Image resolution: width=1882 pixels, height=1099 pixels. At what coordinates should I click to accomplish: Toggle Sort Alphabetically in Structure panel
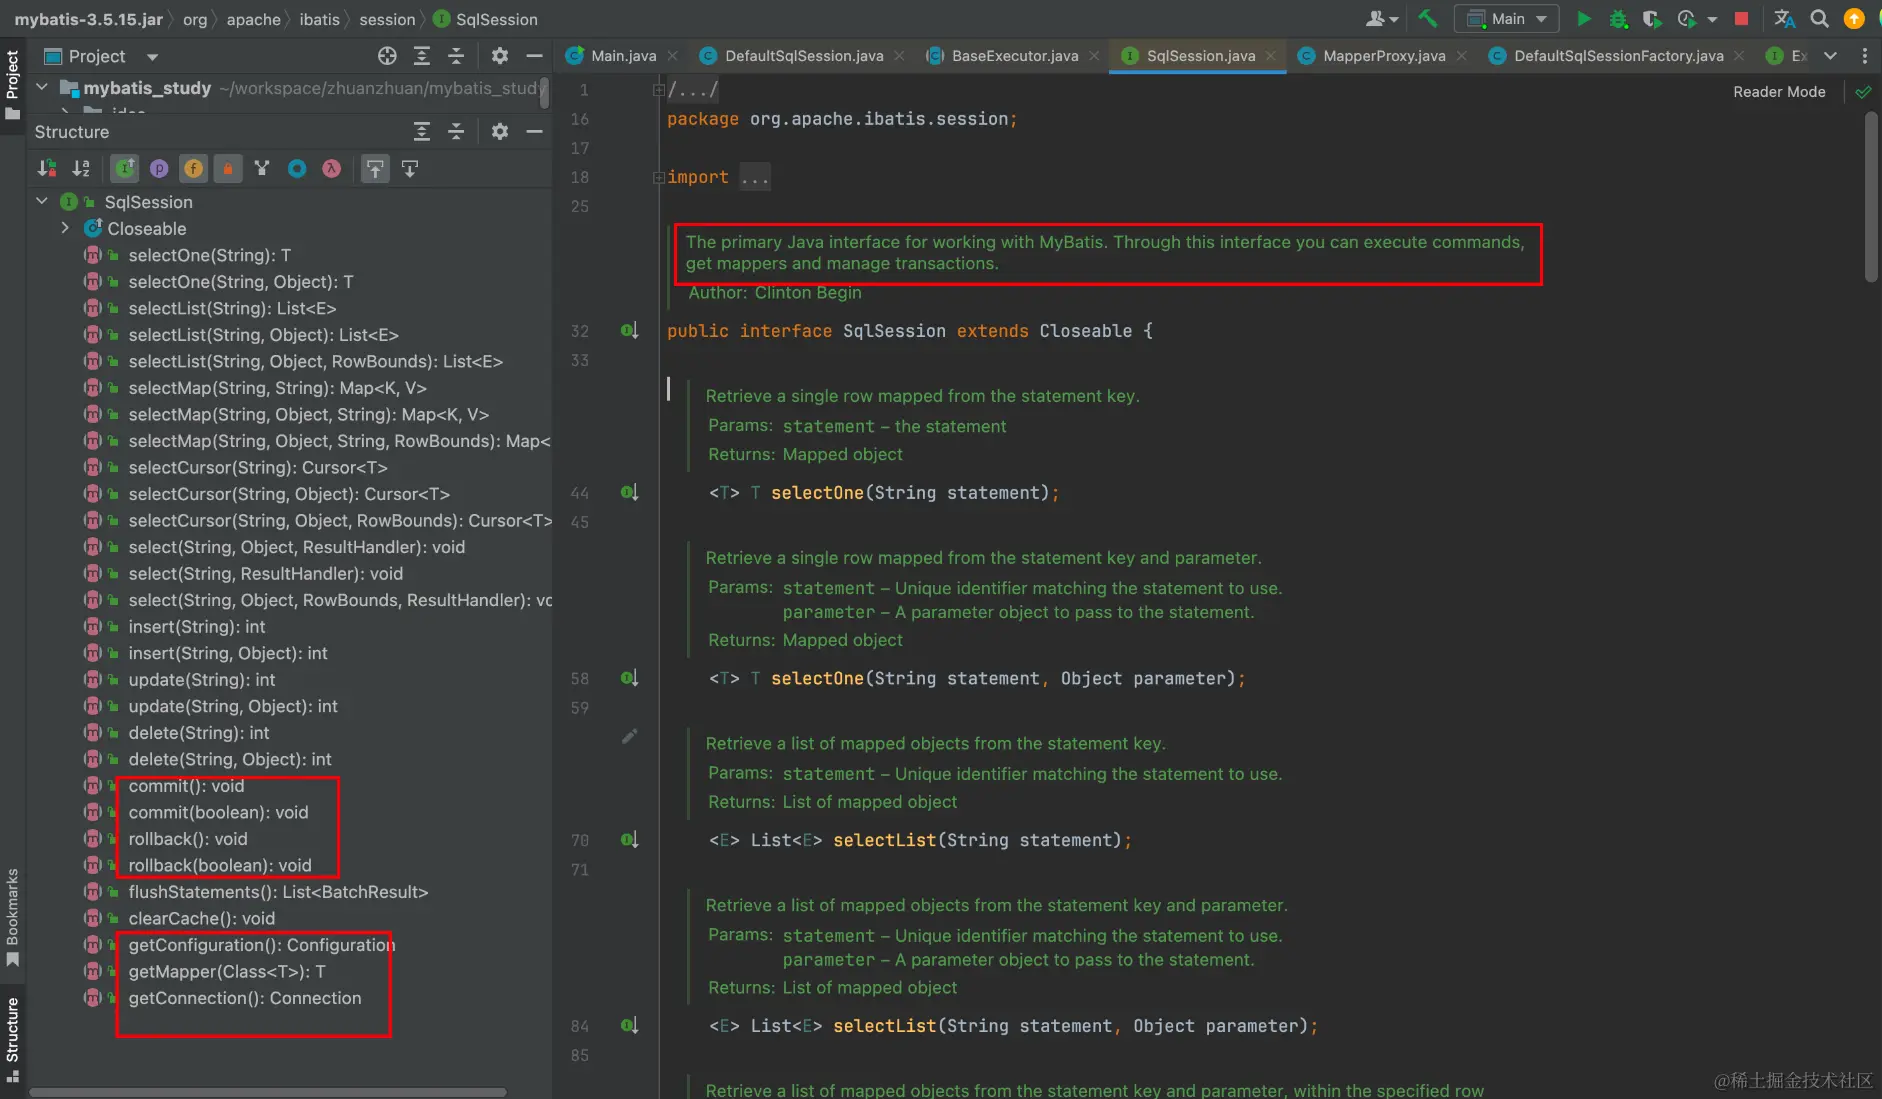(81, 169)
